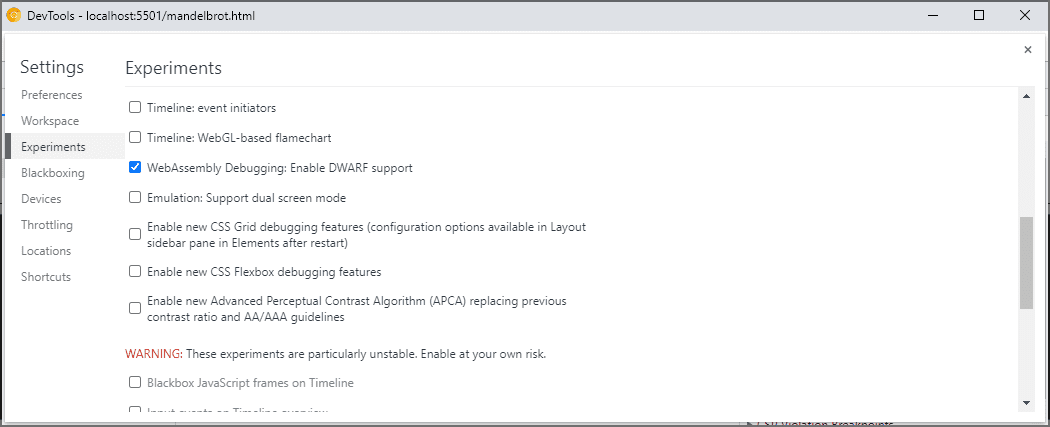This screenshot has width=1050, height=427.
Task: Enable Timeline: WebGL-based flamechart
Action: pyautogui.click(x=135, y=137)
